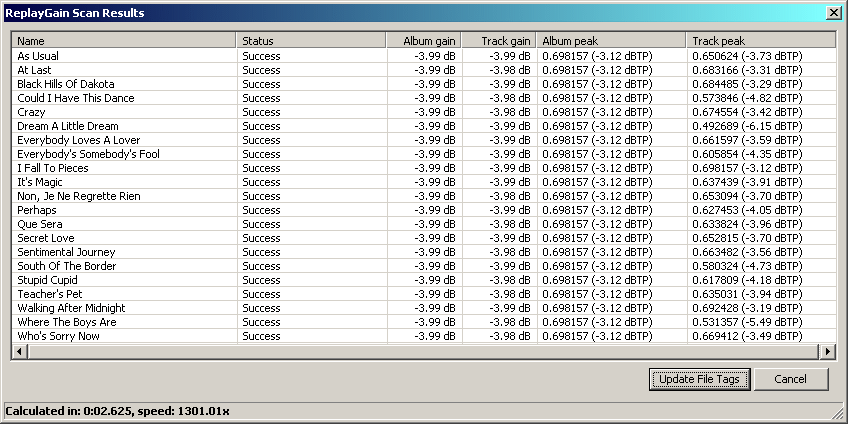Click track peak 0.627453 (-4.05 dBTP)

click(747, 210)
